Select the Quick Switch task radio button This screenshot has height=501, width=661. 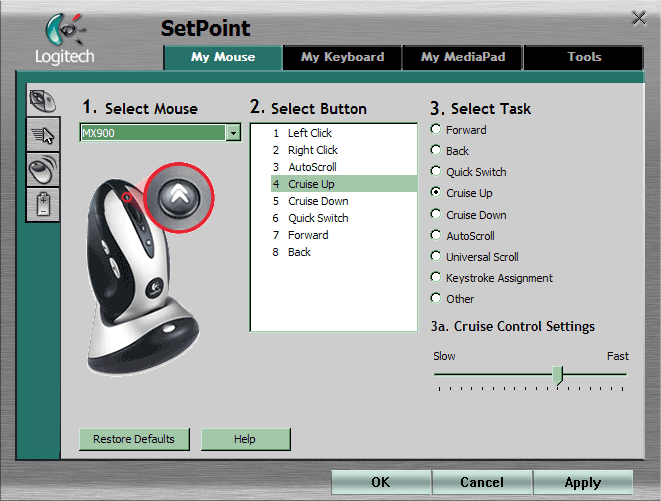pos(435,172)
